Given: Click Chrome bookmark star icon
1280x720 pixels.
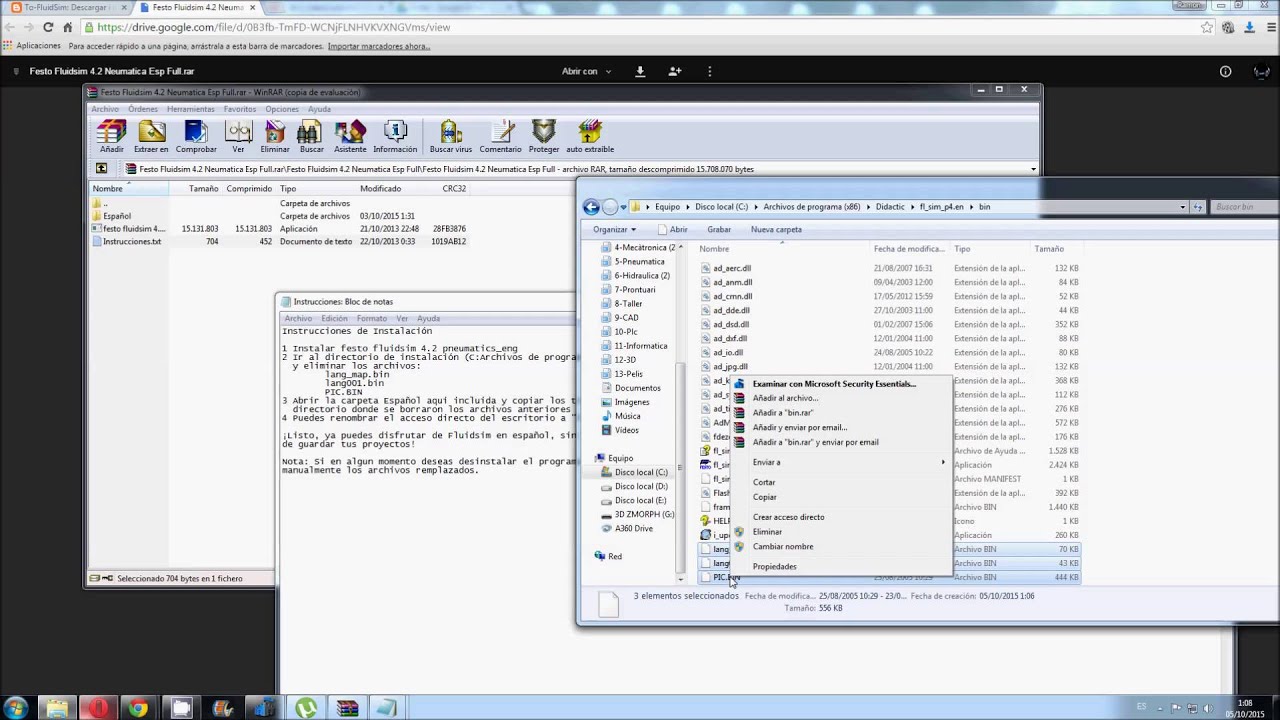Looking at the screenshot, I should pyautogui.click(x=1208, y=27).
